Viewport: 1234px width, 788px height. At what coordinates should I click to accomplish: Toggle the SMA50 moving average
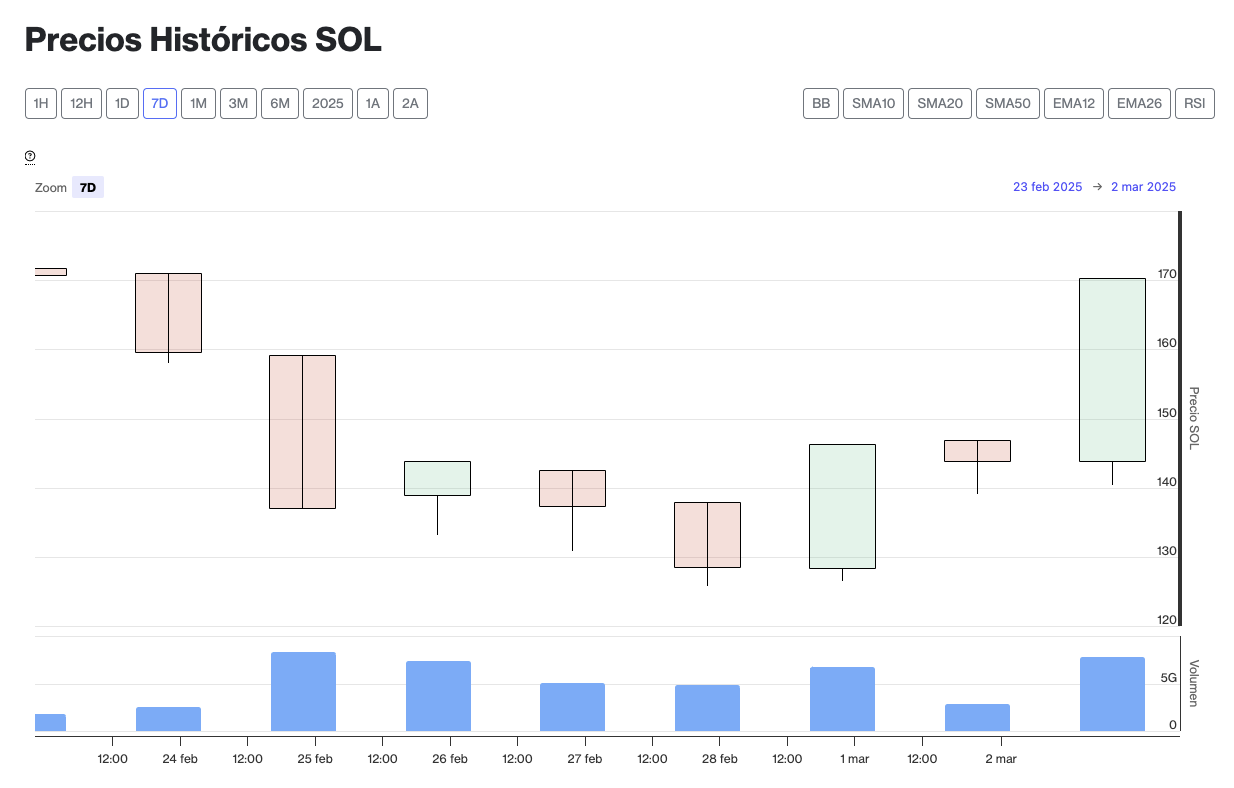pos(1007,104)
